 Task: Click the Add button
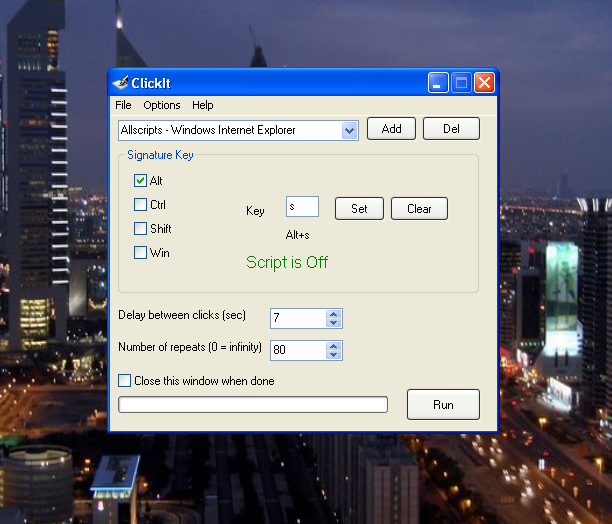[391, 129]
